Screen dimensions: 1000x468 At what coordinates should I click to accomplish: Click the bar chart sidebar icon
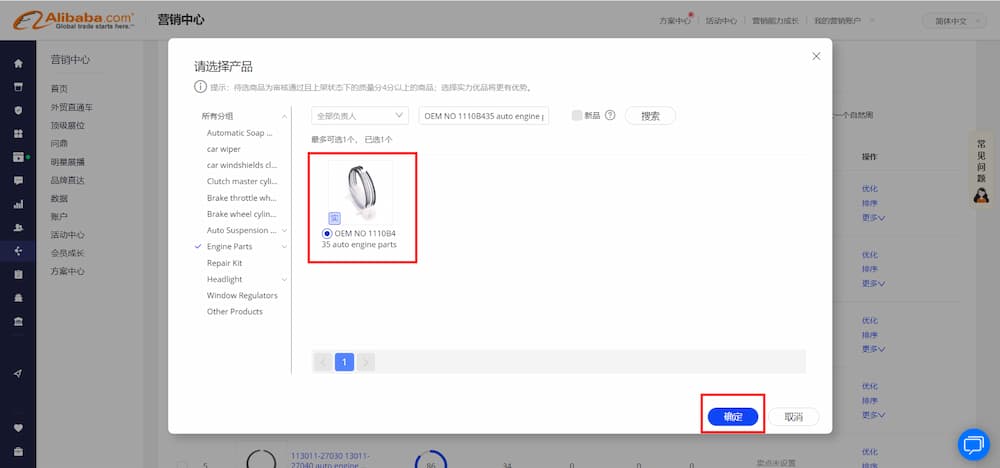point(18,204)
